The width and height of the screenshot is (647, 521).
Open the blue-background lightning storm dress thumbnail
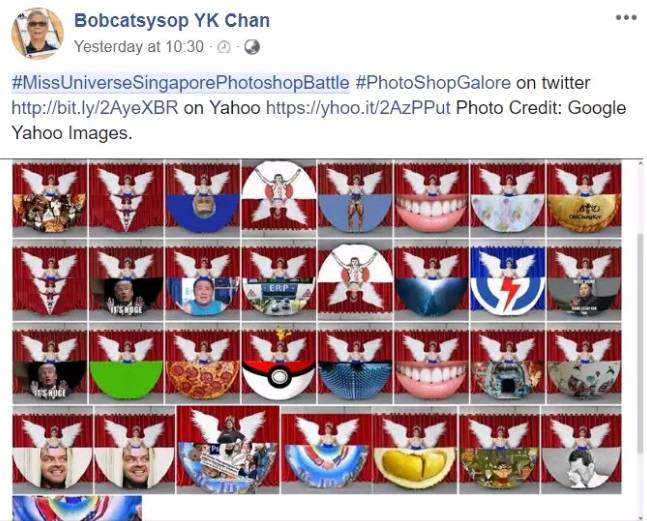(x=431, y=281)
